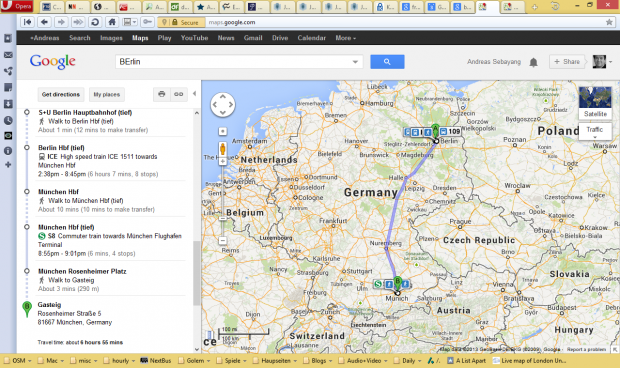
Task: Bookmark the page with the star icon
Action: [609, 23]
